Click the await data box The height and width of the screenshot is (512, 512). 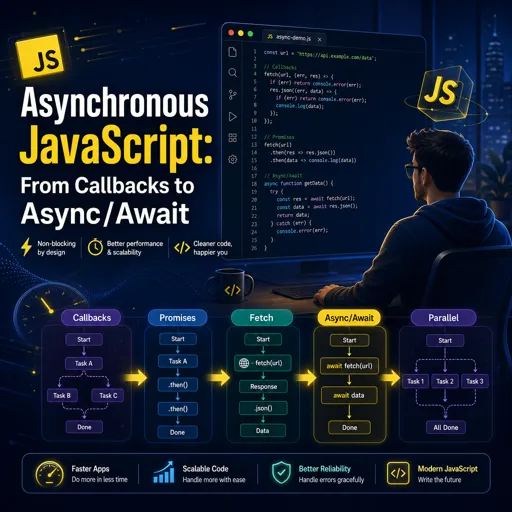coord(349,395)
